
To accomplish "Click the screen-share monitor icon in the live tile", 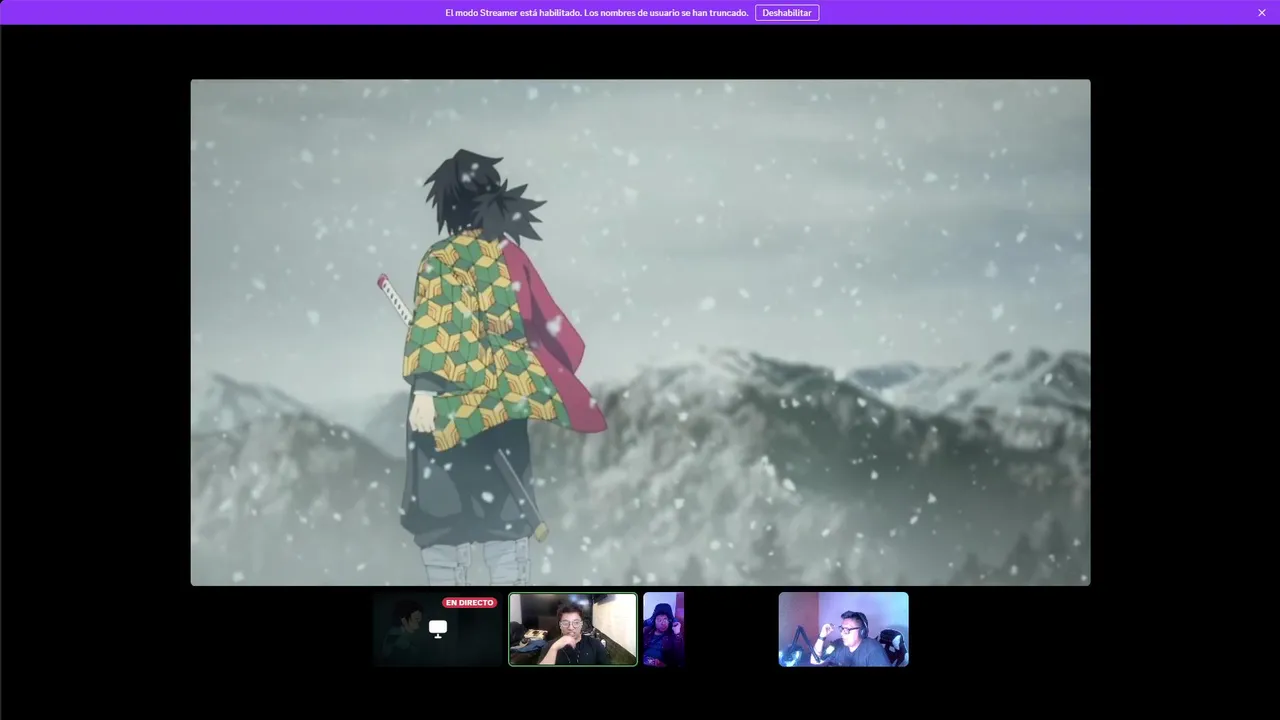I will click(x=438, y=628).
